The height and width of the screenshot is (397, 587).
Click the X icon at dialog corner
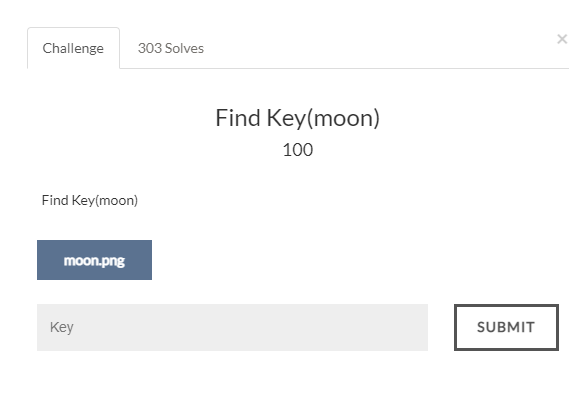point(562,39)
